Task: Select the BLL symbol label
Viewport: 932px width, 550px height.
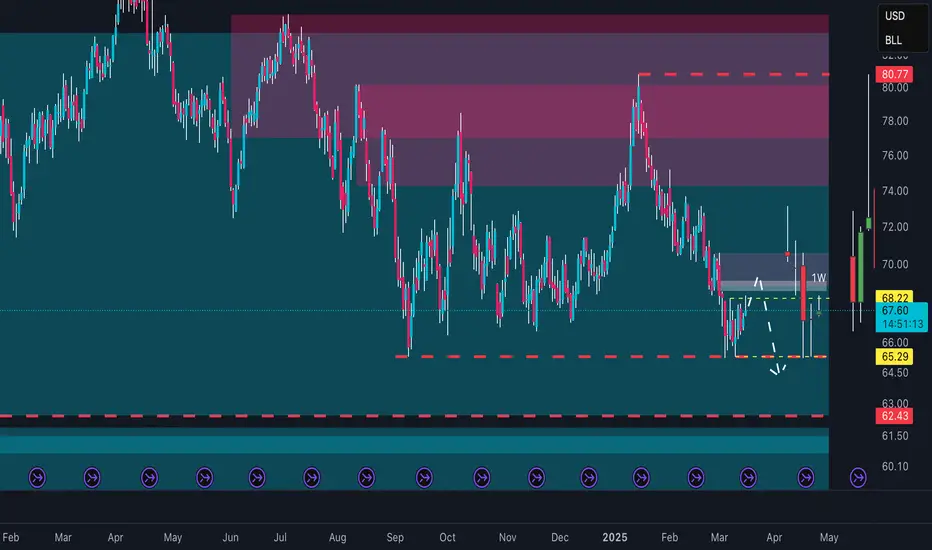Action: pos(893,40)
